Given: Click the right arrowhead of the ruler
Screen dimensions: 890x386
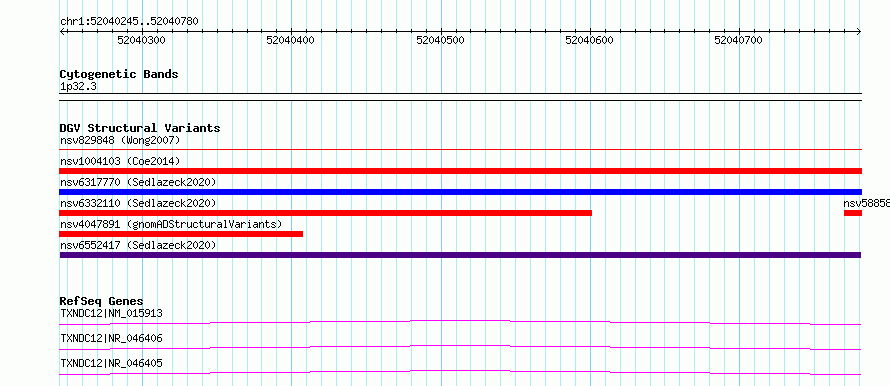Looking at the screenshot, I should tap(859, 32).
